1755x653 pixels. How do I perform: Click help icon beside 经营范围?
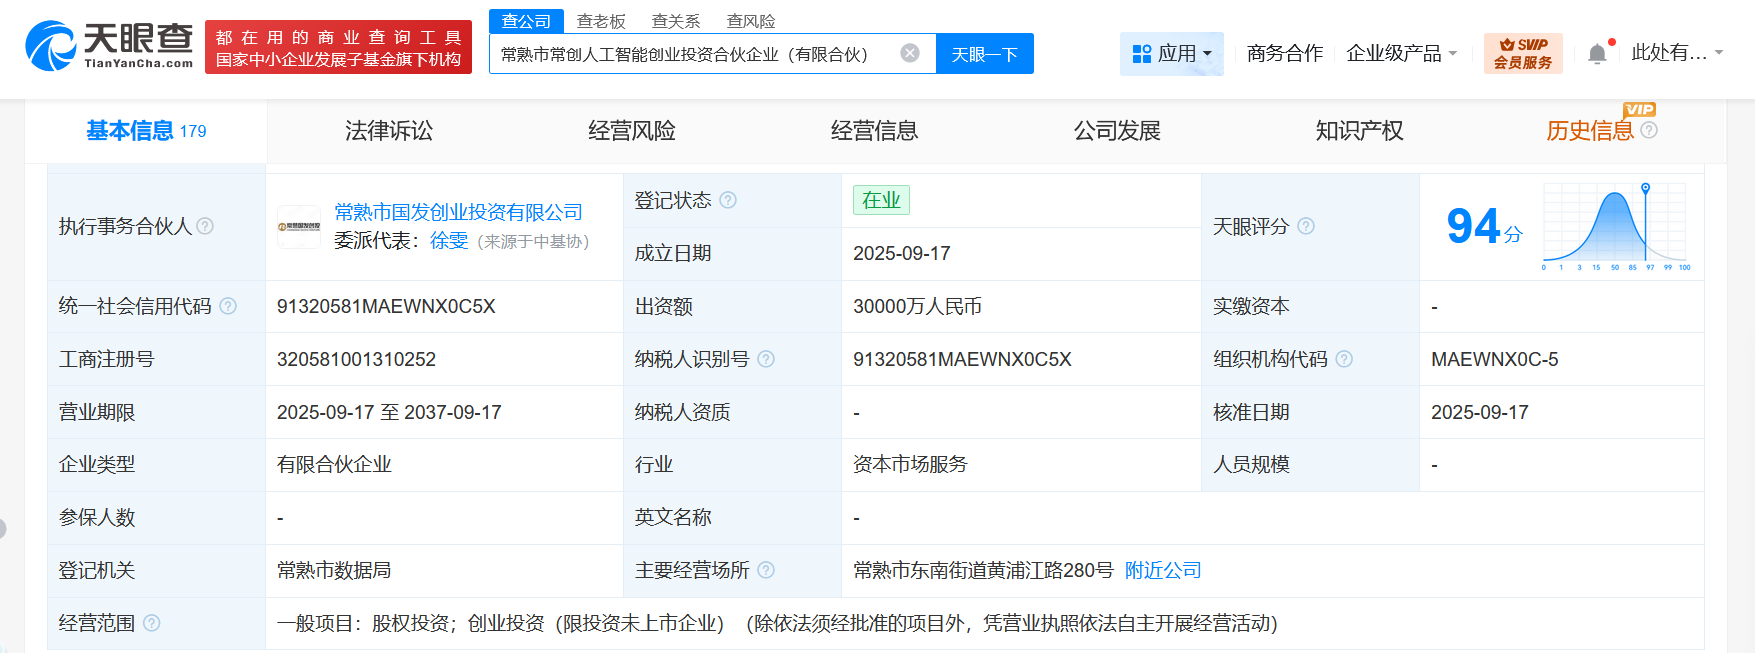(152, 623)
